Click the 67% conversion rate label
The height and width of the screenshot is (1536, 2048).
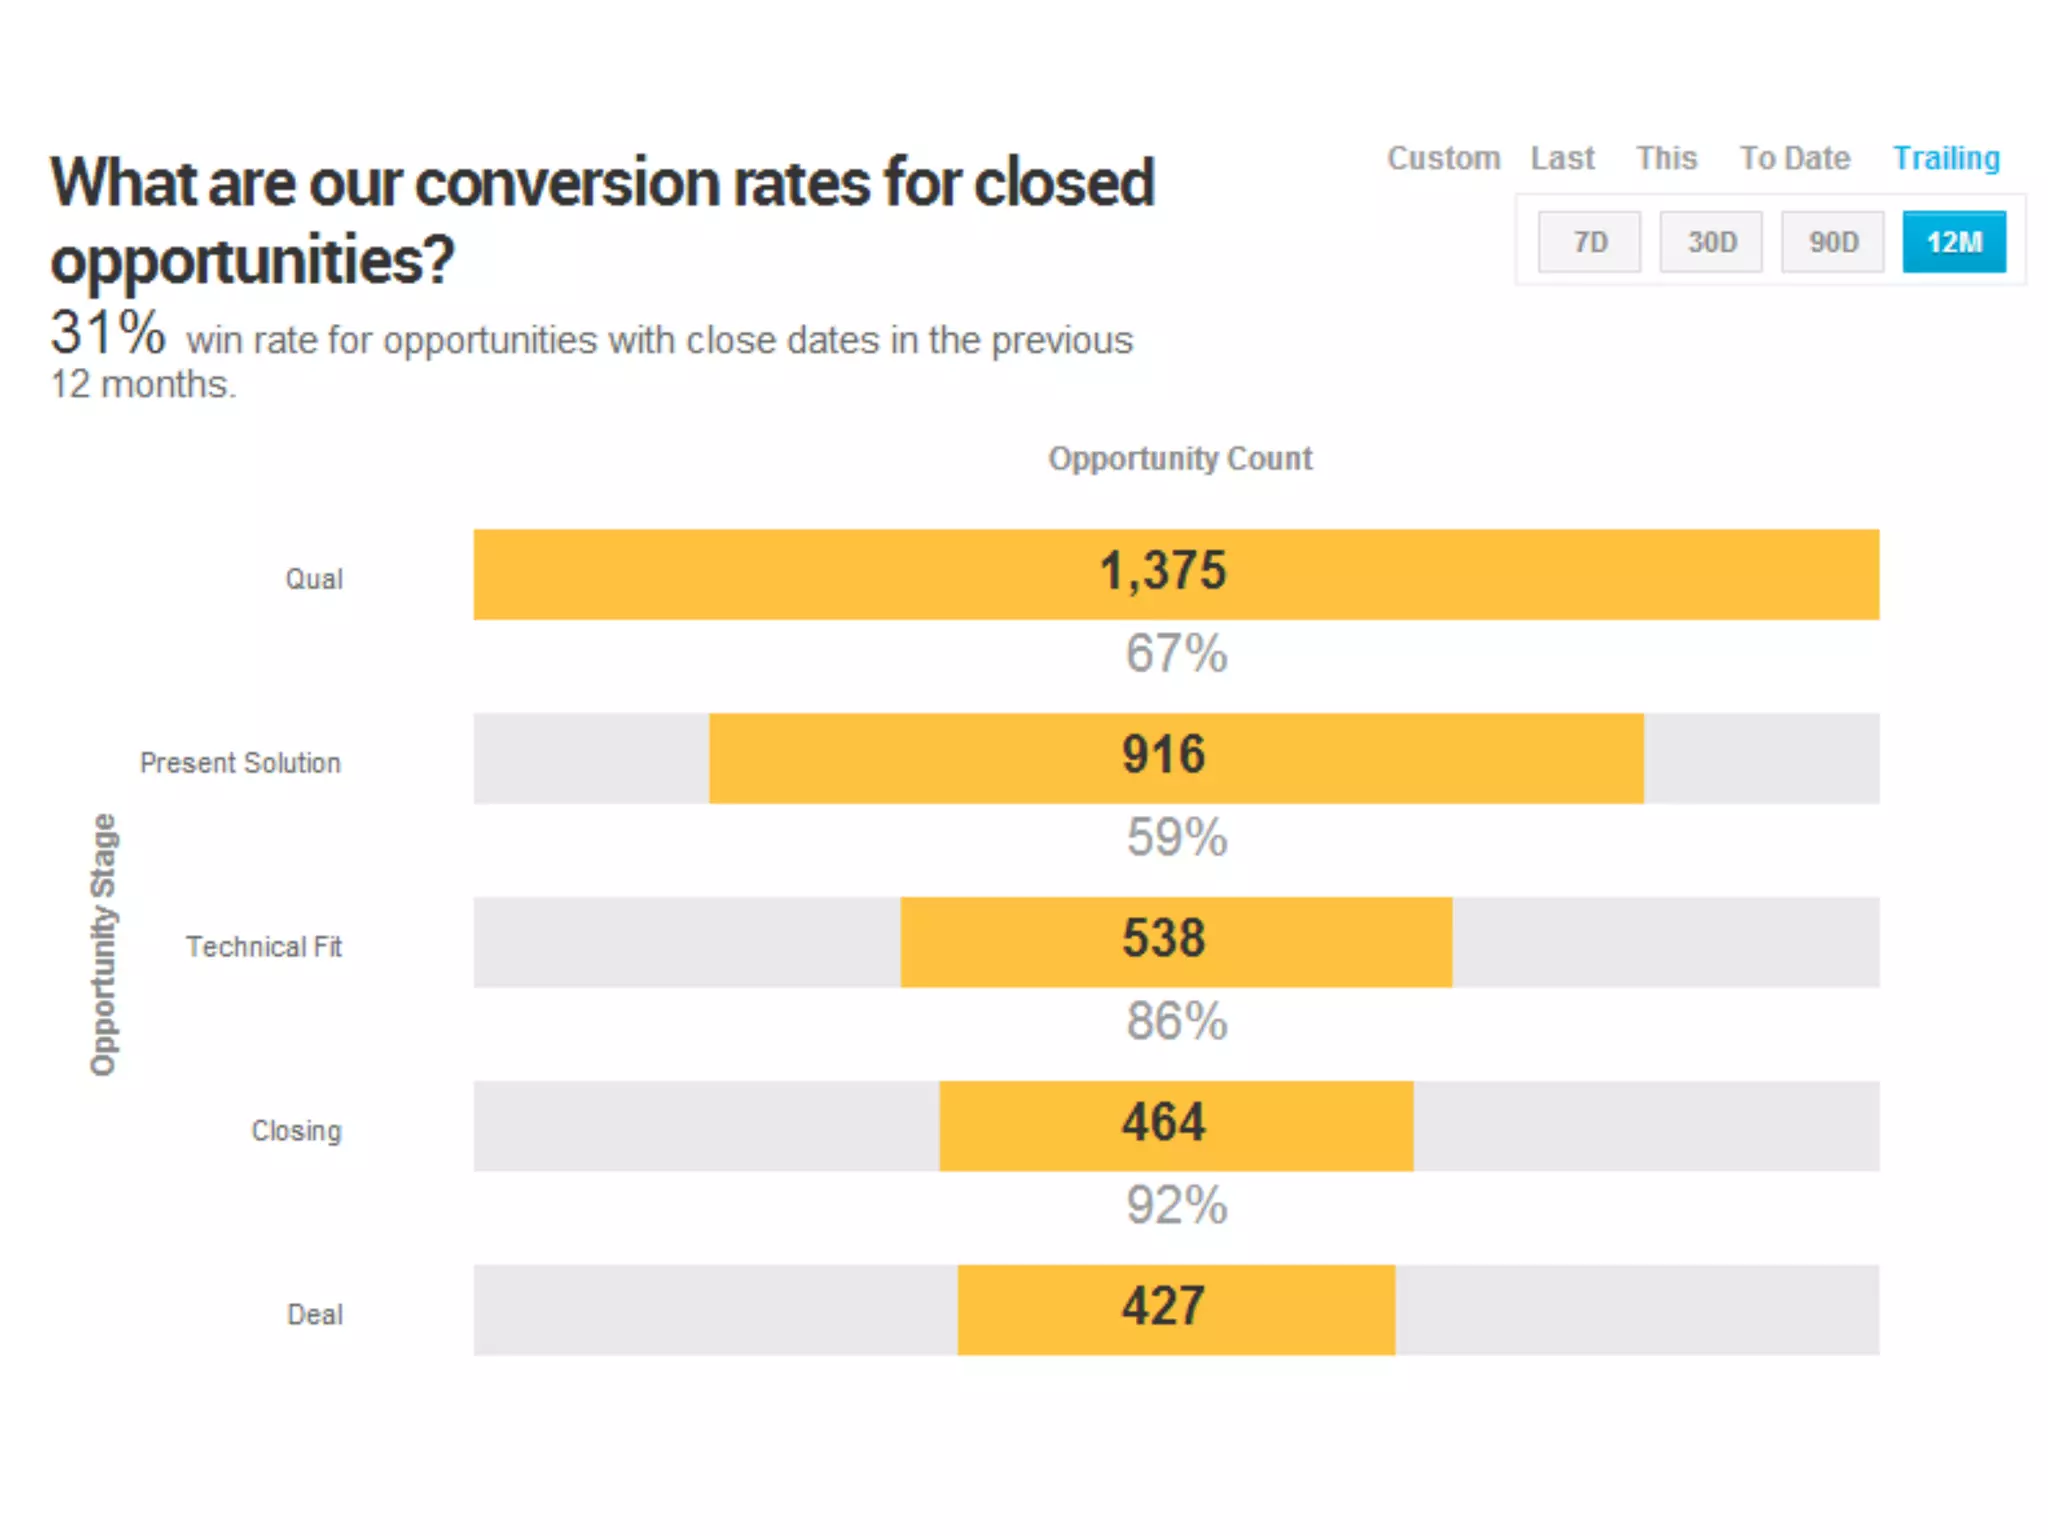(1176, 654)
